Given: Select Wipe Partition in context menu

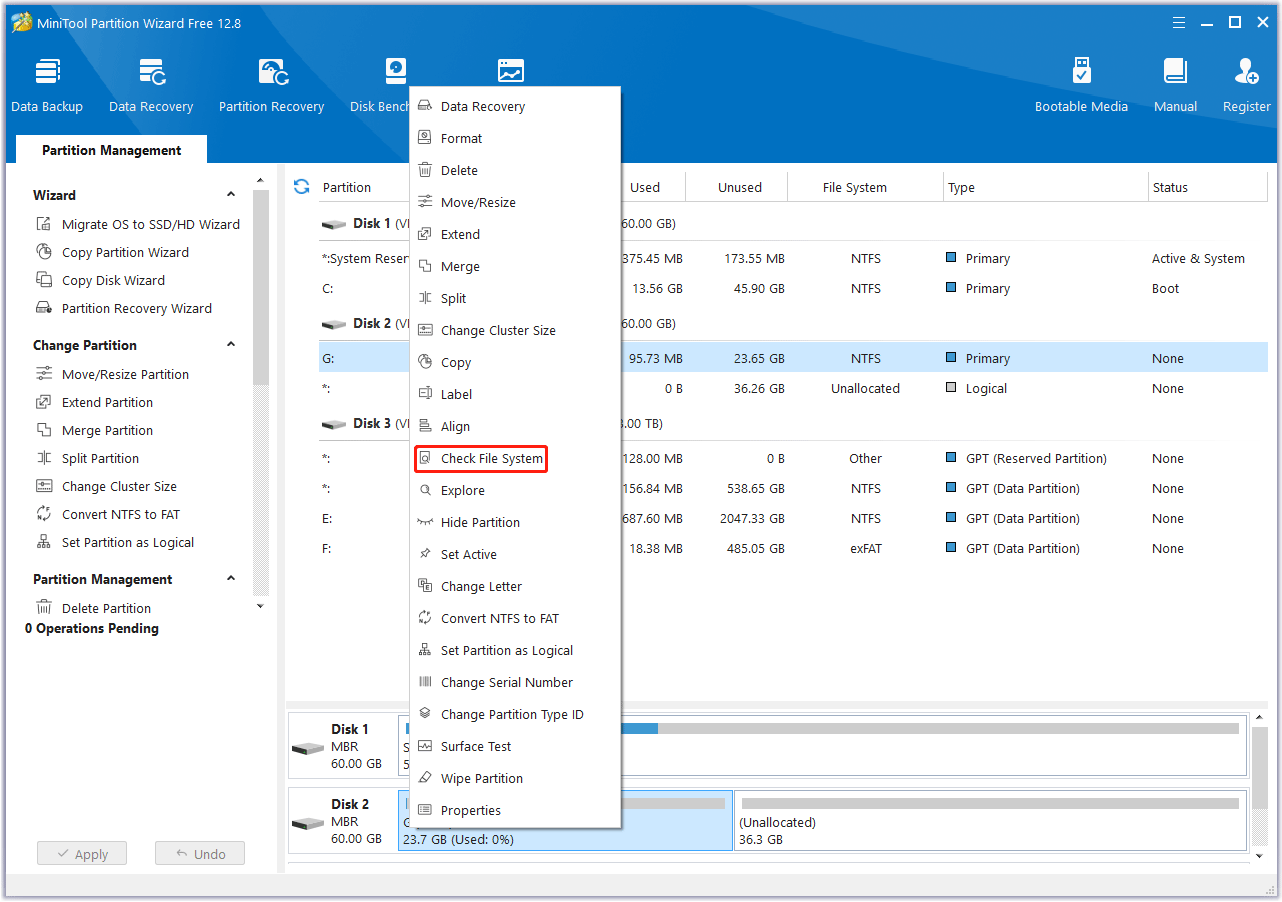Looking at the screenshot, I should tap(515, 778).
